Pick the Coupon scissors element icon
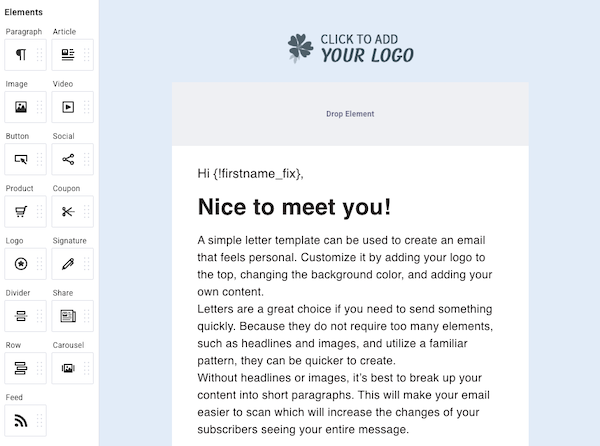 pyautogui.click(x=68, y=211)
